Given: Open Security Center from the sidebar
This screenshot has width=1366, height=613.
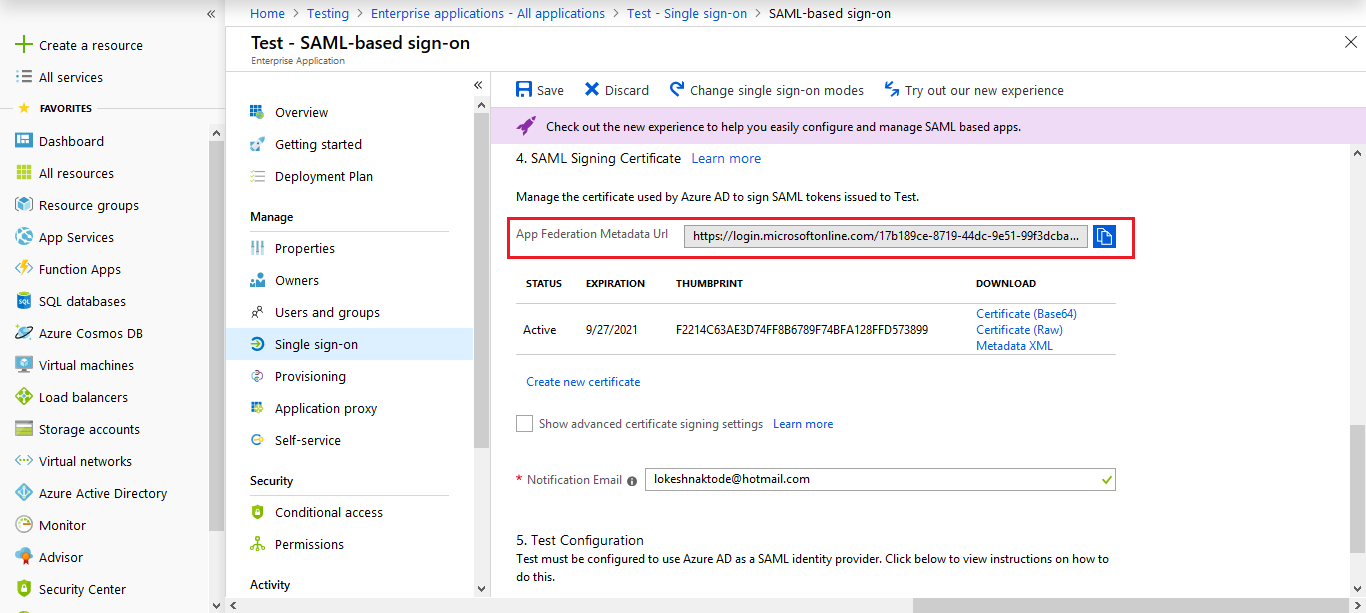Looking at the screenshot, I should [22, 589].
